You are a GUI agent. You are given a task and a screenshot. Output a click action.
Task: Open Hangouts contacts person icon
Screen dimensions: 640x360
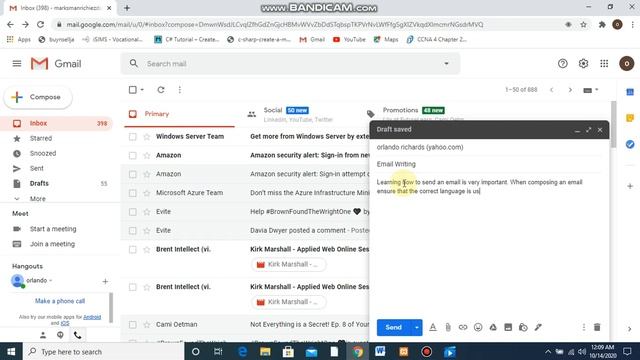pyautogui.click(x=43, y=336)
